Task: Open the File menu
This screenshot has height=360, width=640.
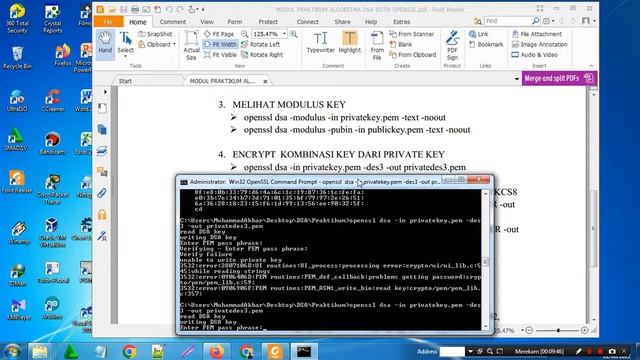Action: (108, 22)
